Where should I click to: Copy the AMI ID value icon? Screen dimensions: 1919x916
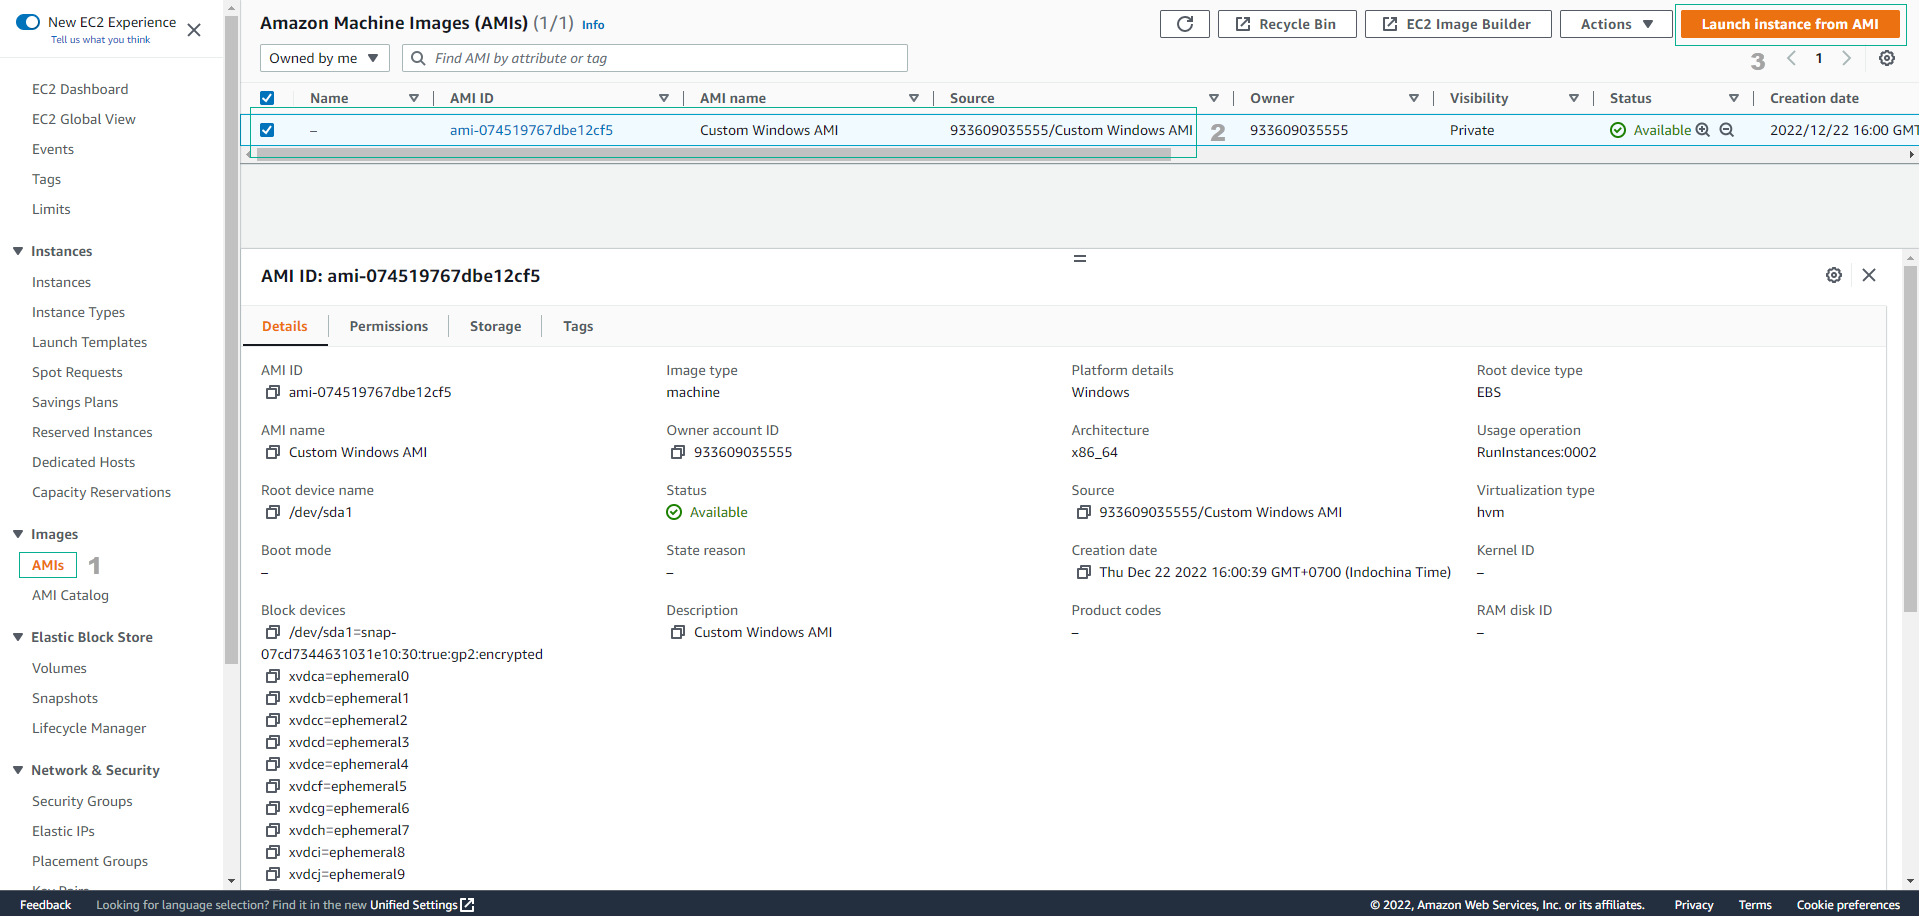[x=272, y=392]
